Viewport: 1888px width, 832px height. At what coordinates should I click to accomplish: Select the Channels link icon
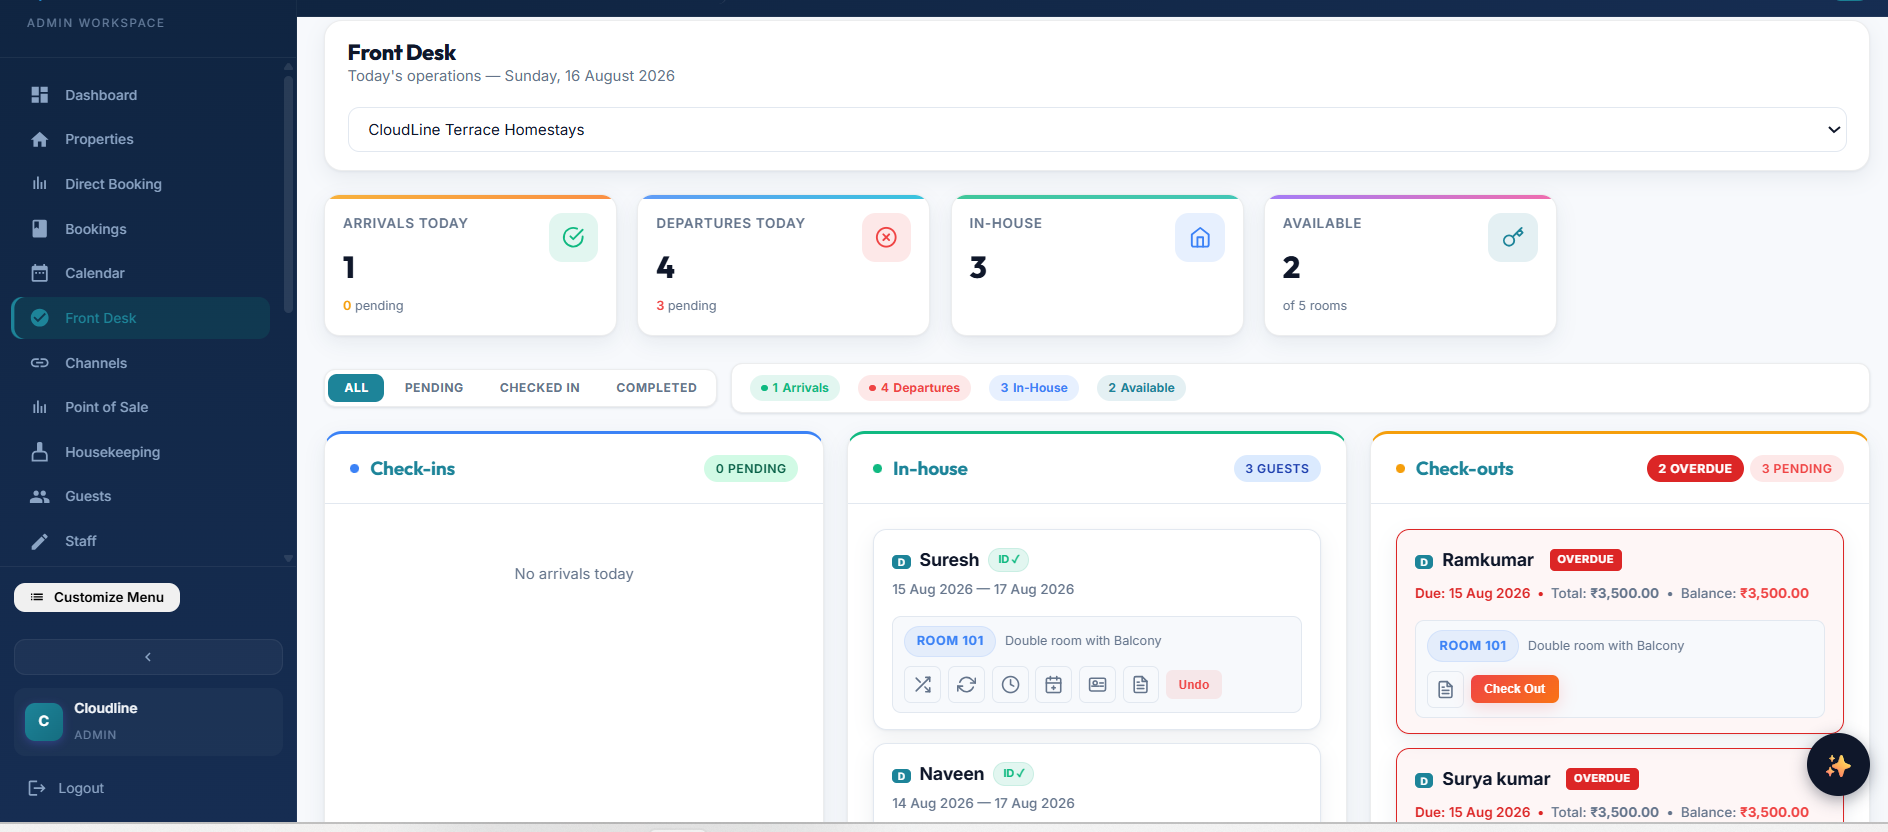pyautogui.click(x=40, y=363)
